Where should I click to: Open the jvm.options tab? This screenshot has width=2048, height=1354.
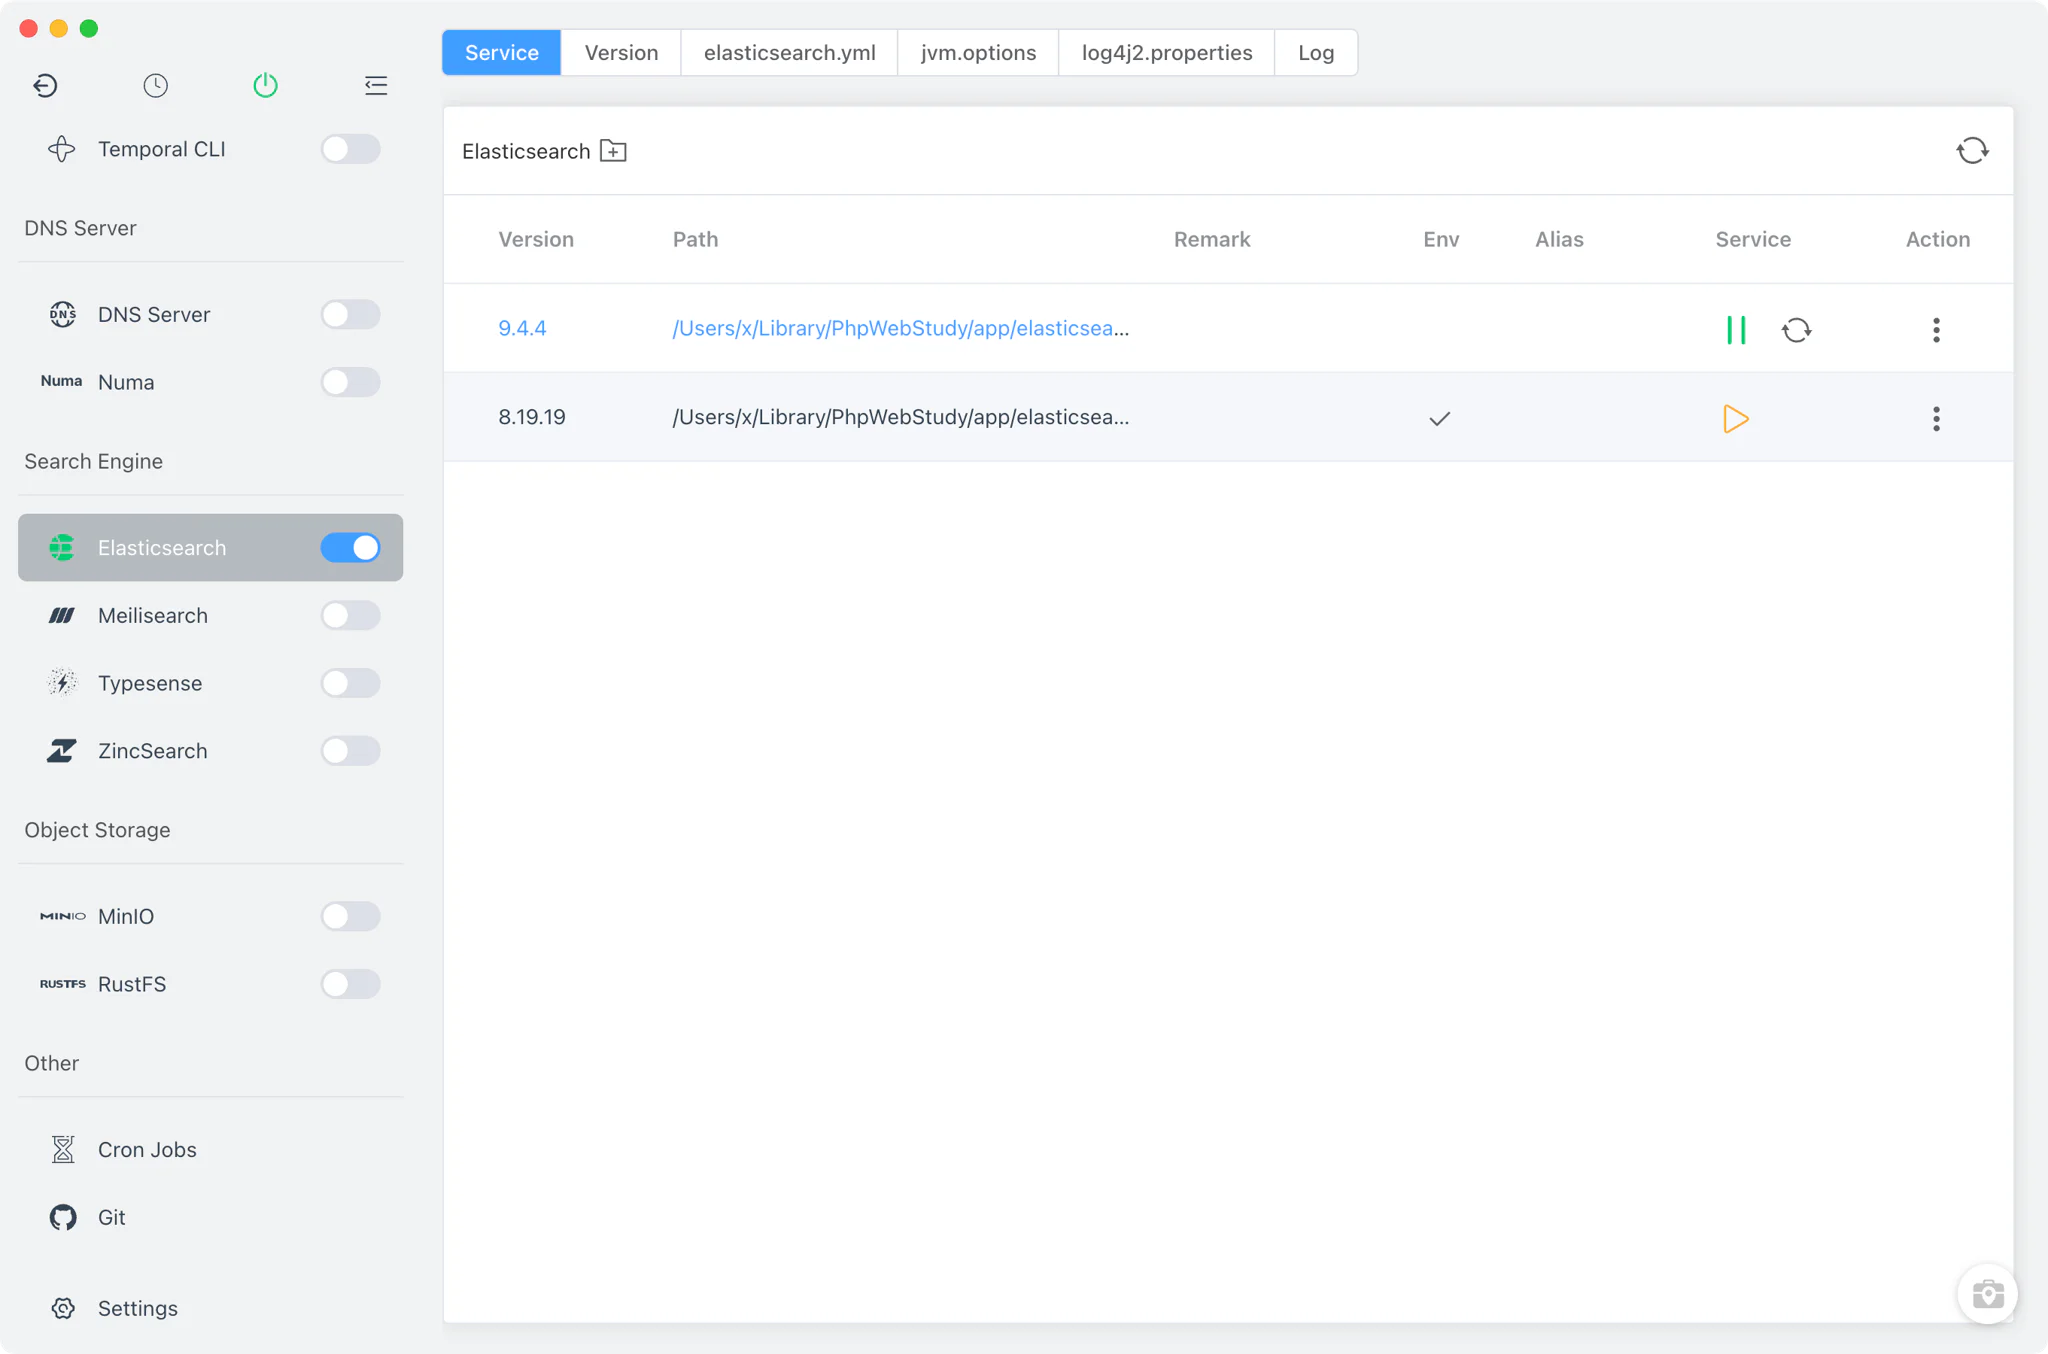pyautogui.click(x=978, y=53)
